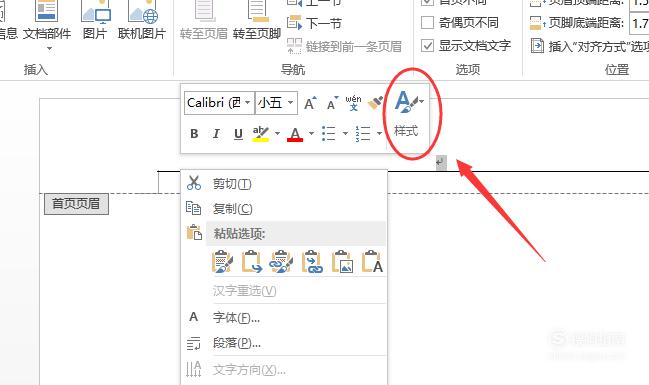Apply bullet list formatting

click(x=329, y=134)
